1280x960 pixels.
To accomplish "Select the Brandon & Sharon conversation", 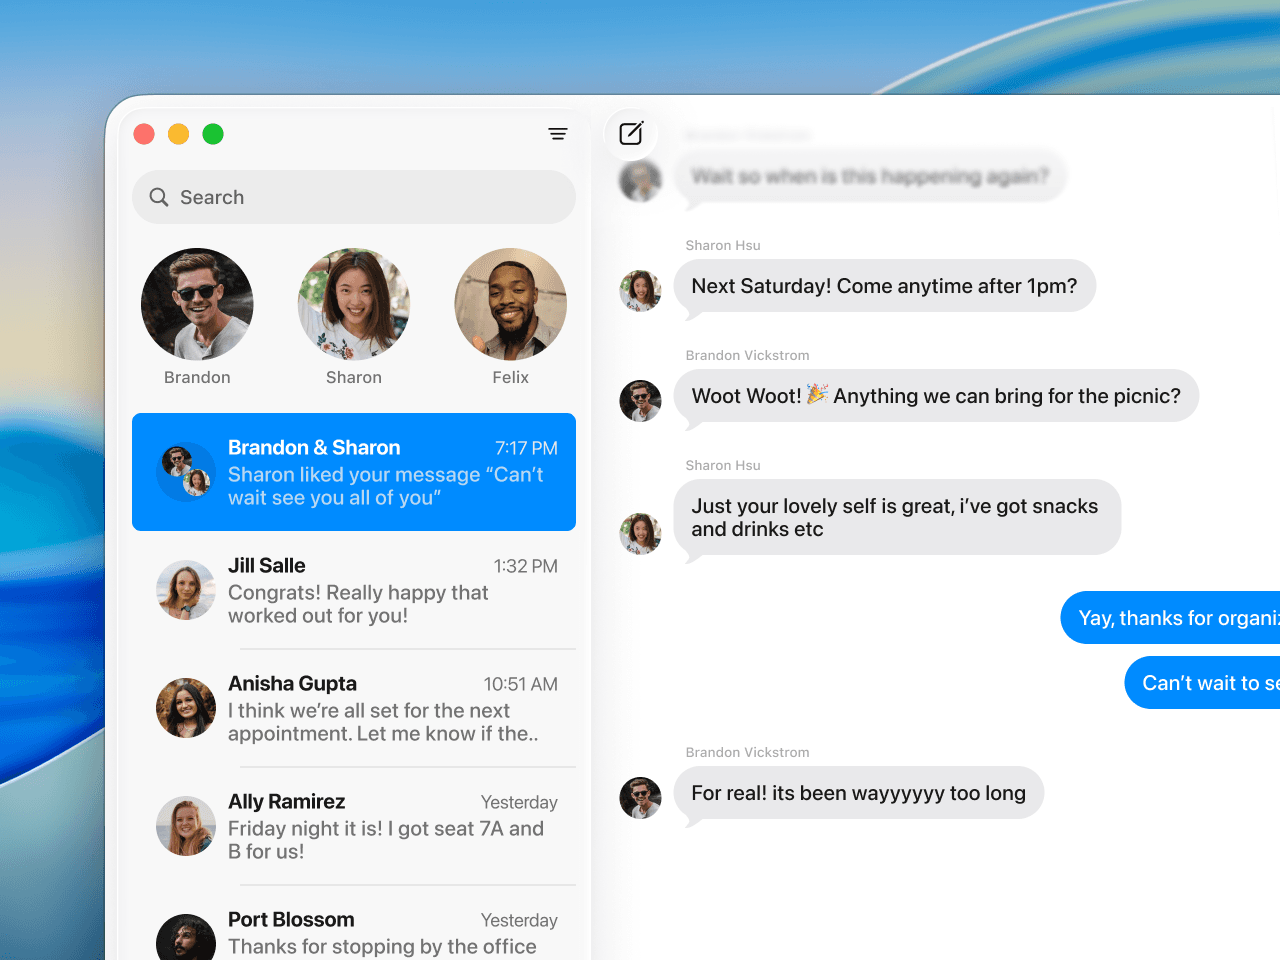I will tap(353, 472).
